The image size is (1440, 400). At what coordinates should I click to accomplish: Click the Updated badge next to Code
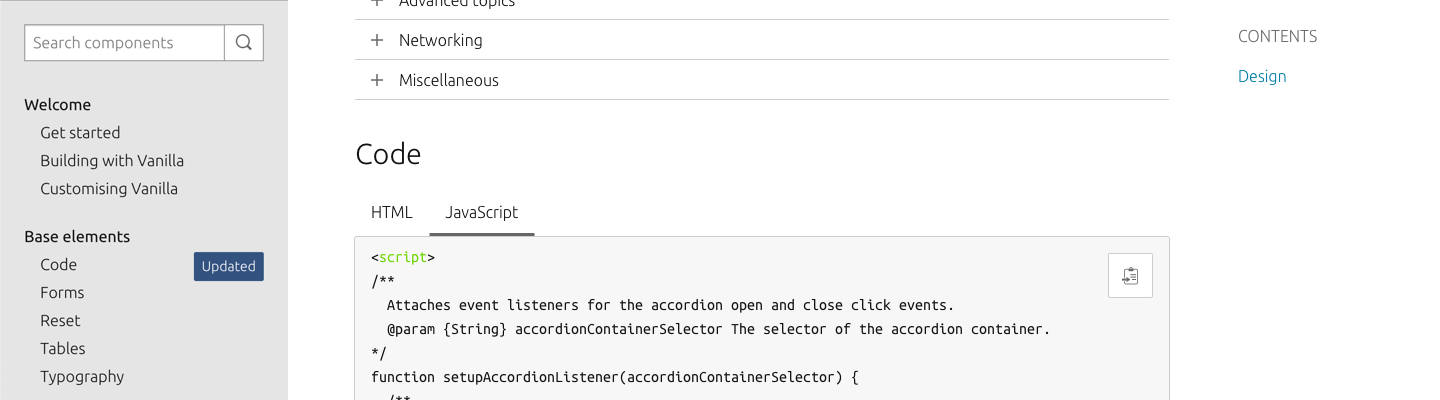228,266
